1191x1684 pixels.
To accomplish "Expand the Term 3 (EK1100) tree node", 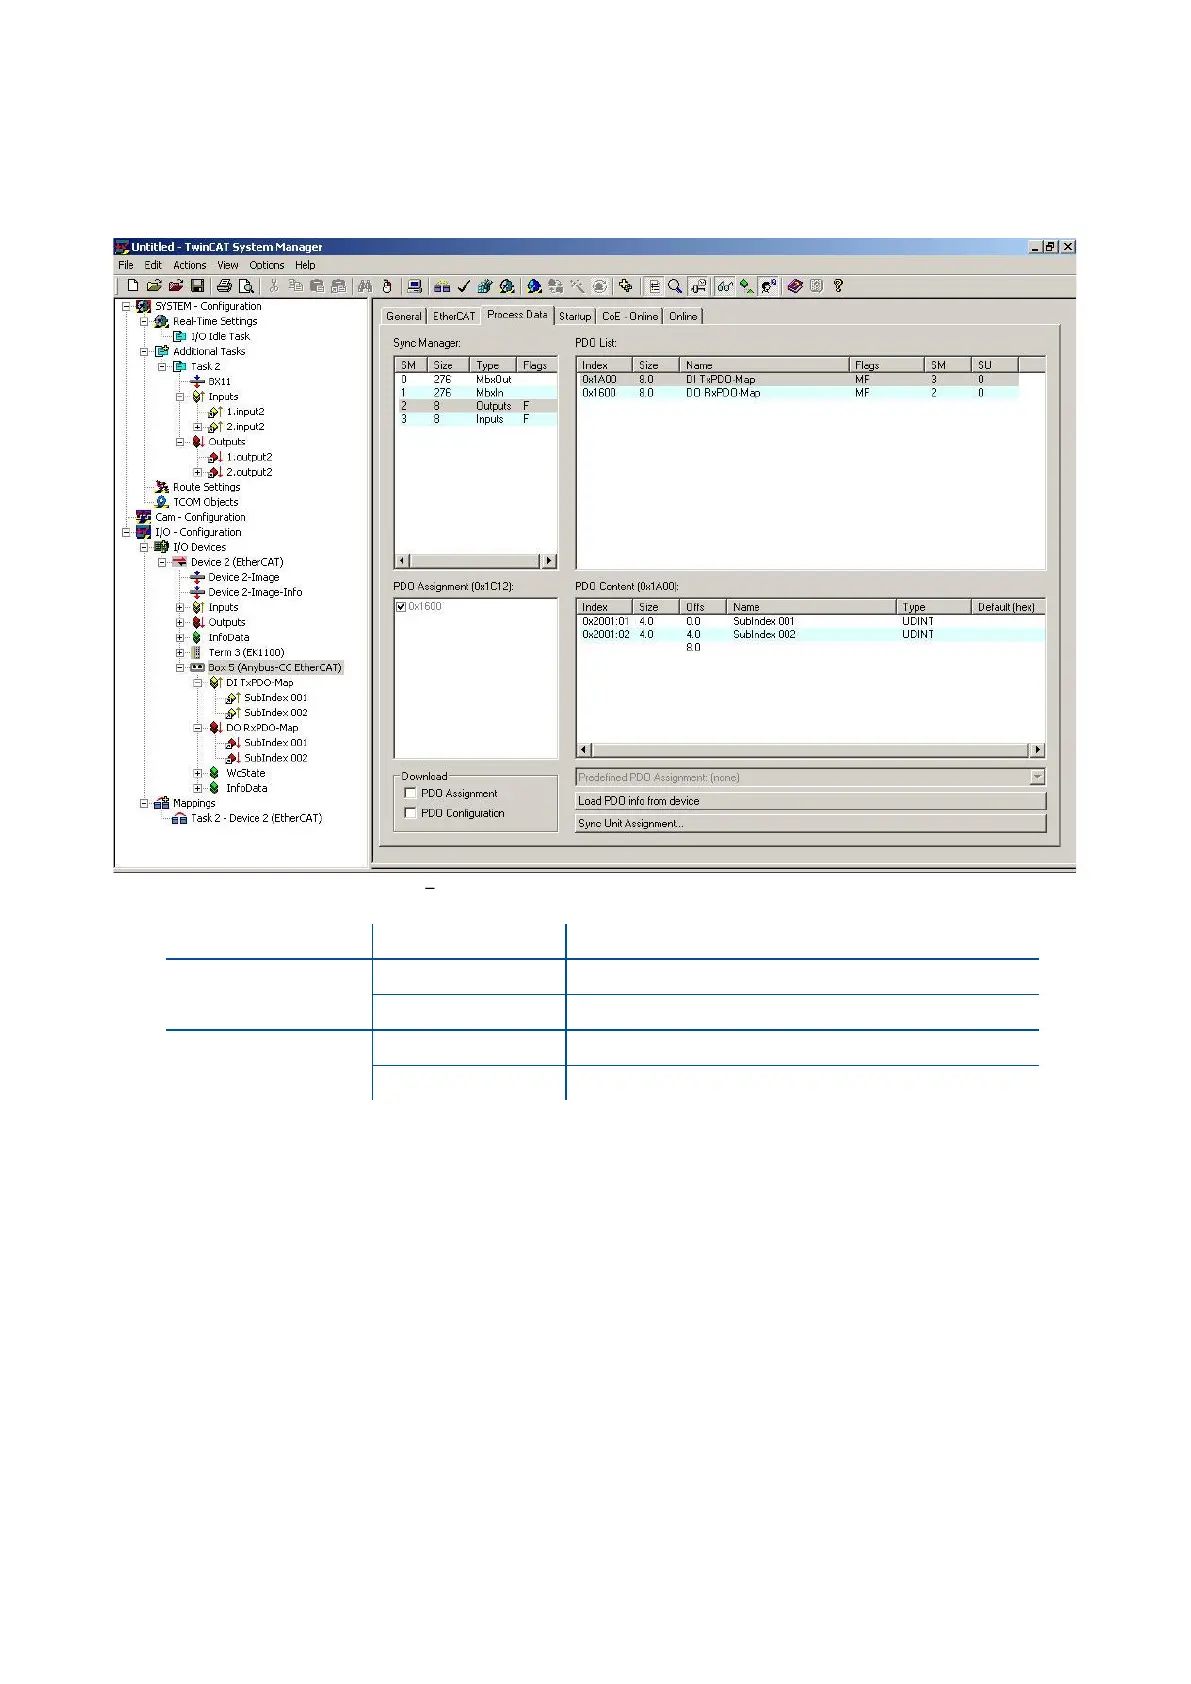I will (x=180, y=653).
